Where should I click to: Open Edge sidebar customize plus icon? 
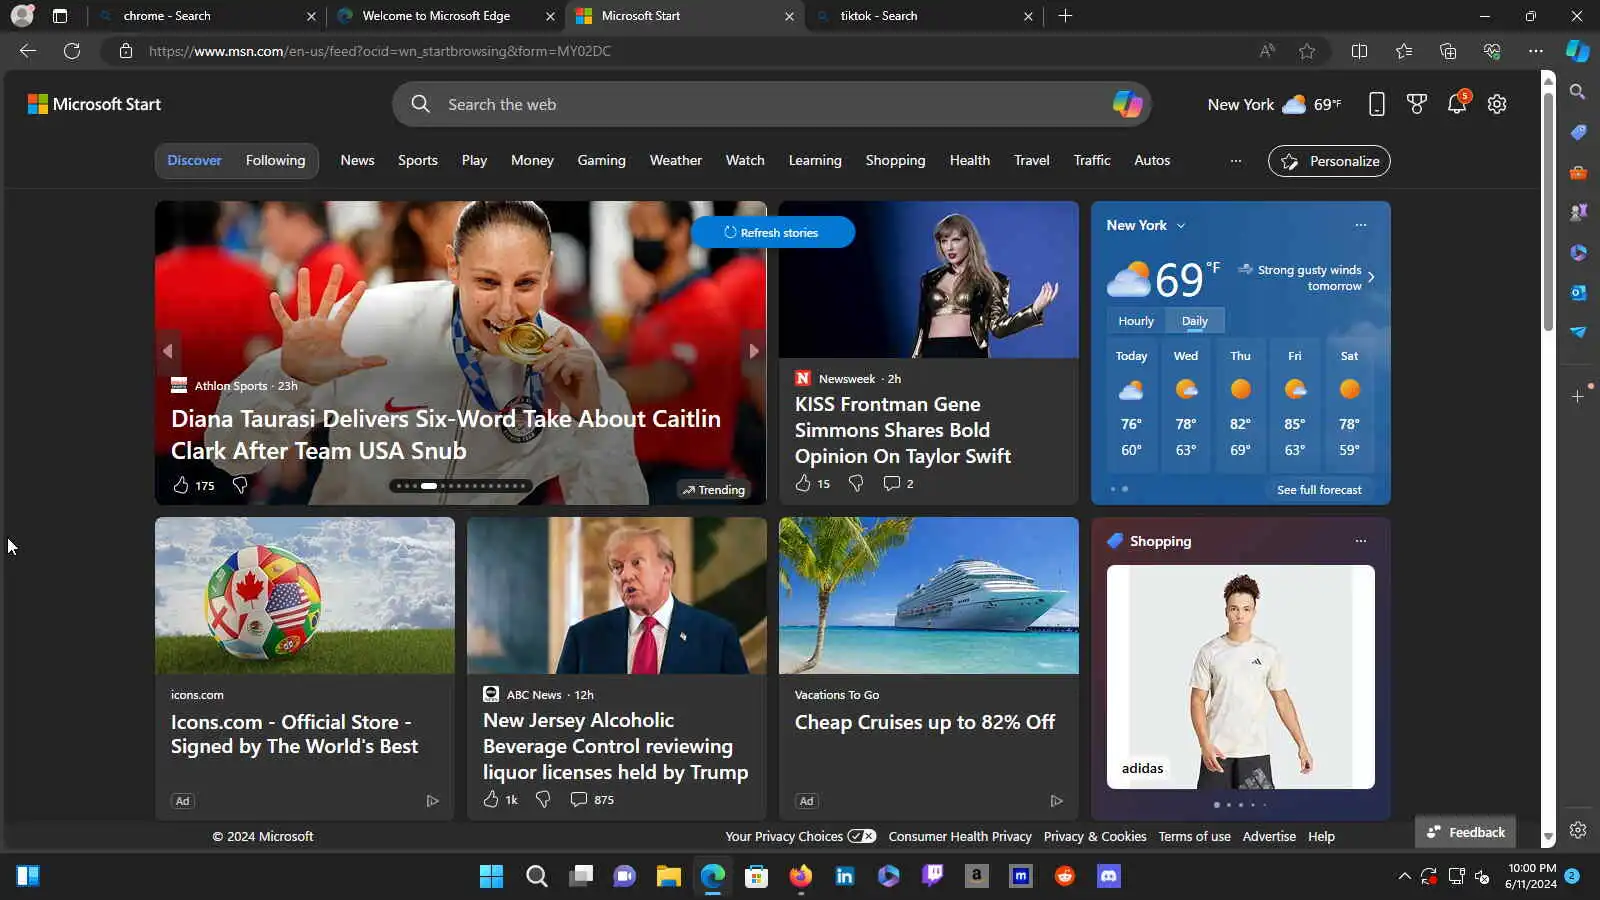click(x=1578, y=397)
